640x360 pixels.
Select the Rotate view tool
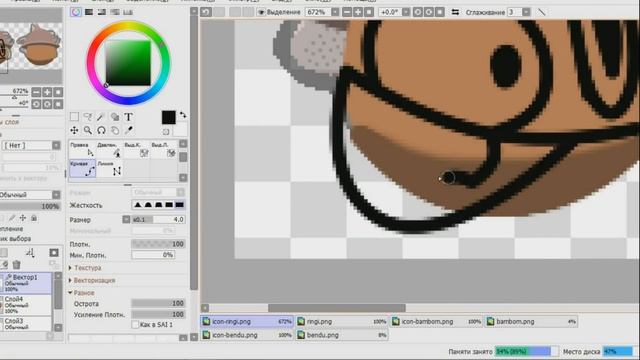101,131
